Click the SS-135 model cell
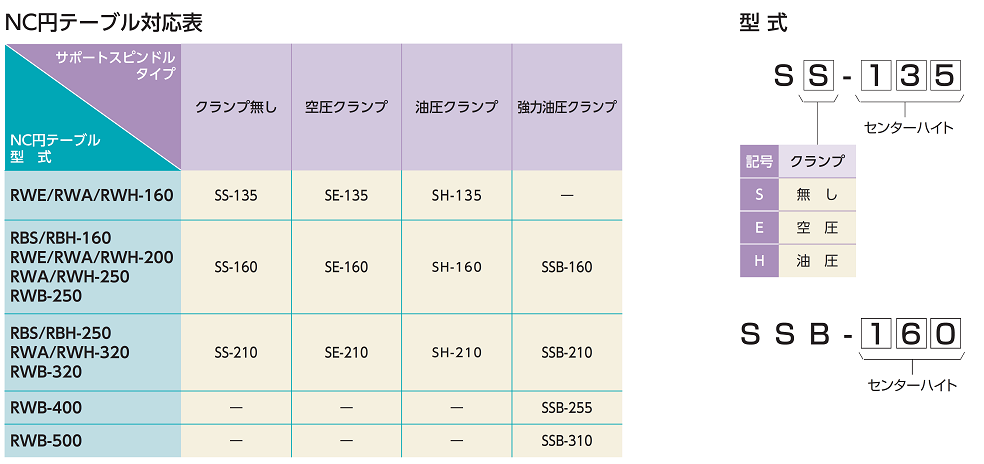 [236, 195]
